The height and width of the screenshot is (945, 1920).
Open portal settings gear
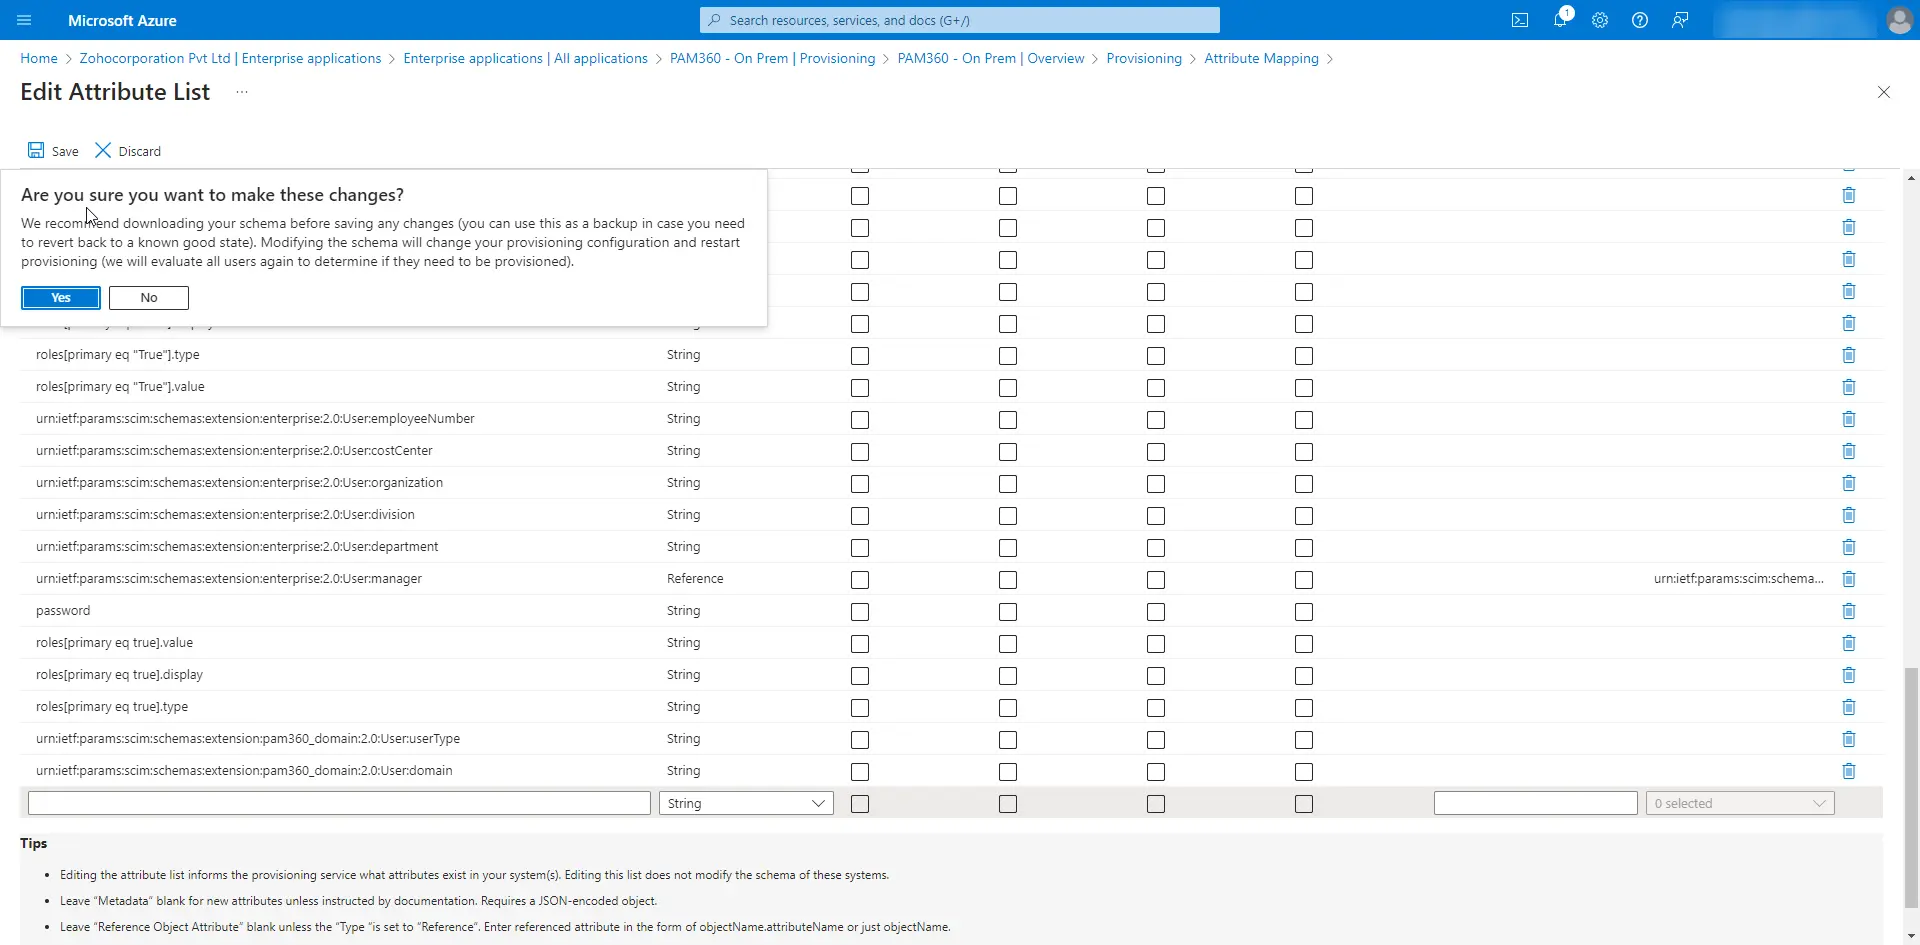point(1600,20)
